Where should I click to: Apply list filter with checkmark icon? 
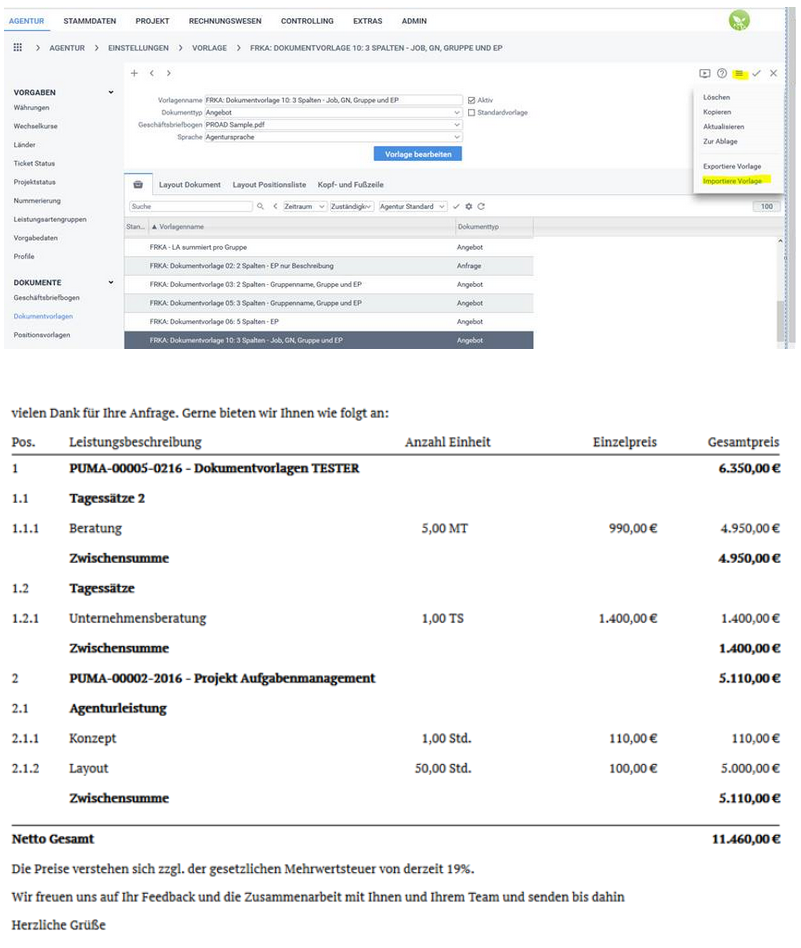coord(456,206)
